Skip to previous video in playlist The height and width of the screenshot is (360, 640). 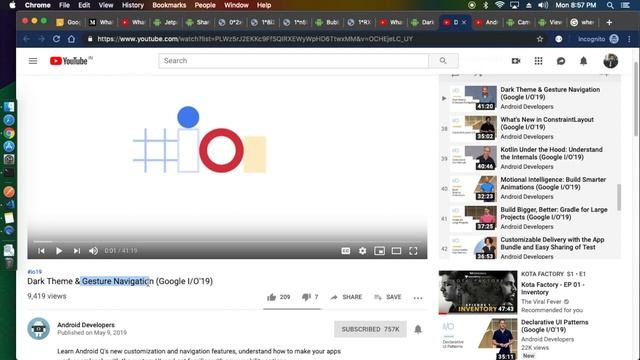coord(41,251)
